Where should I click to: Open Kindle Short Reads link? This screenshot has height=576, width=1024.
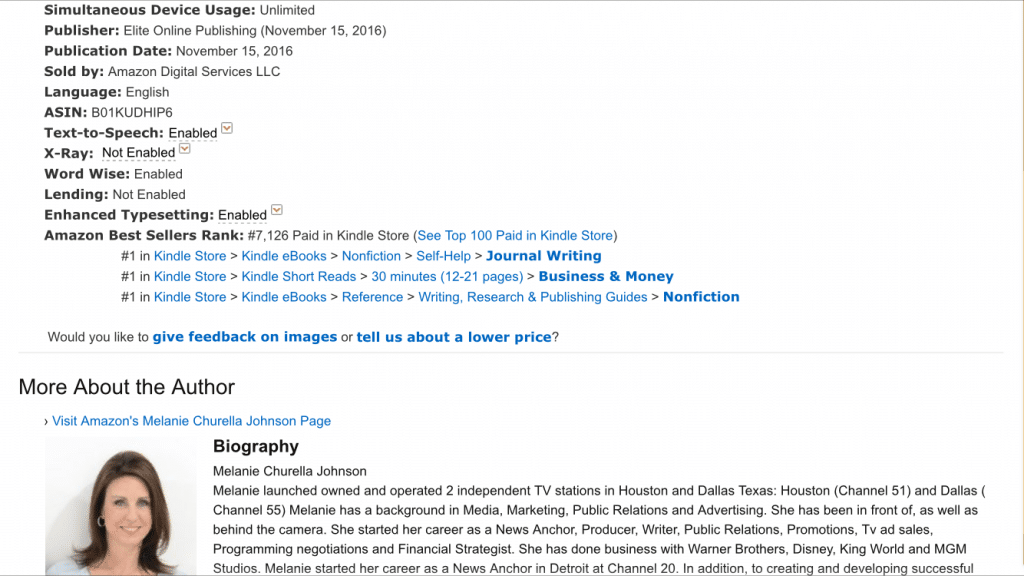[298, 276]
